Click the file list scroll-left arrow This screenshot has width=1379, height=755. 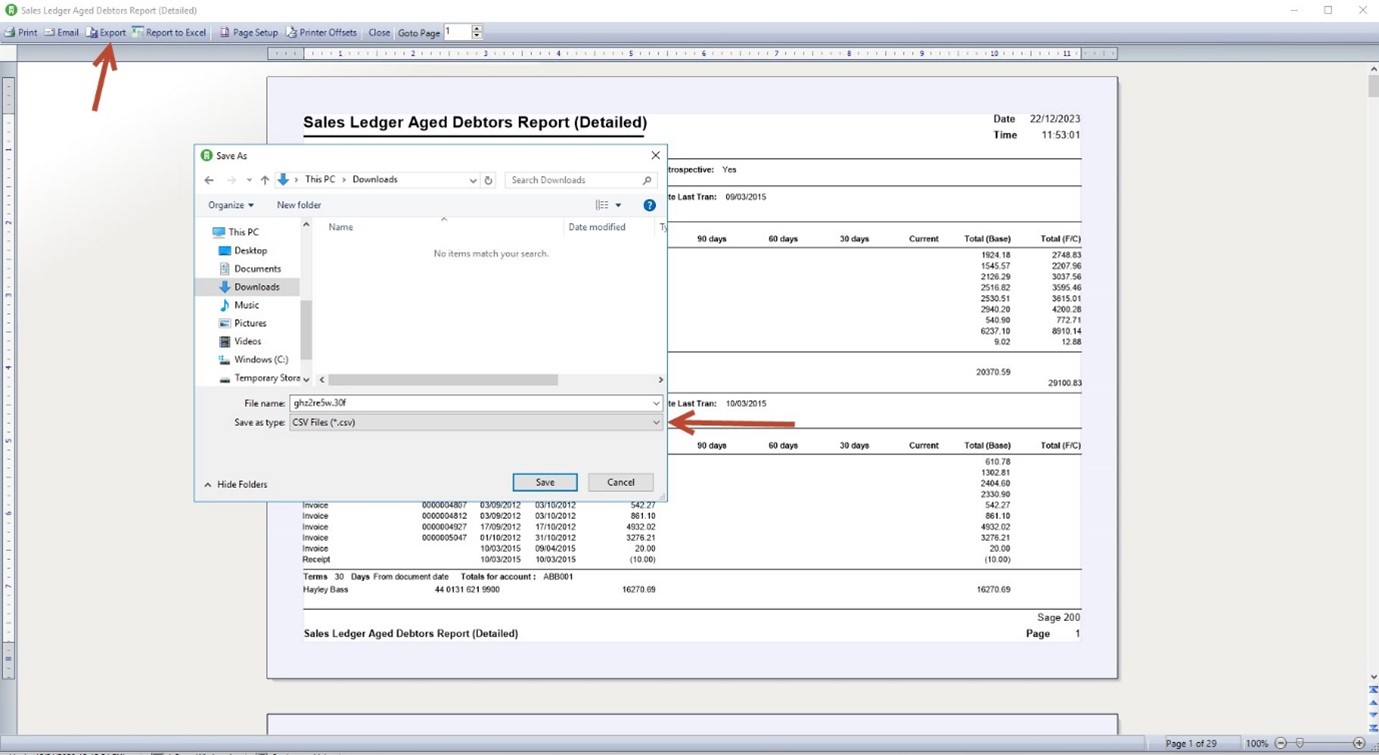click(x=322, y=380)
